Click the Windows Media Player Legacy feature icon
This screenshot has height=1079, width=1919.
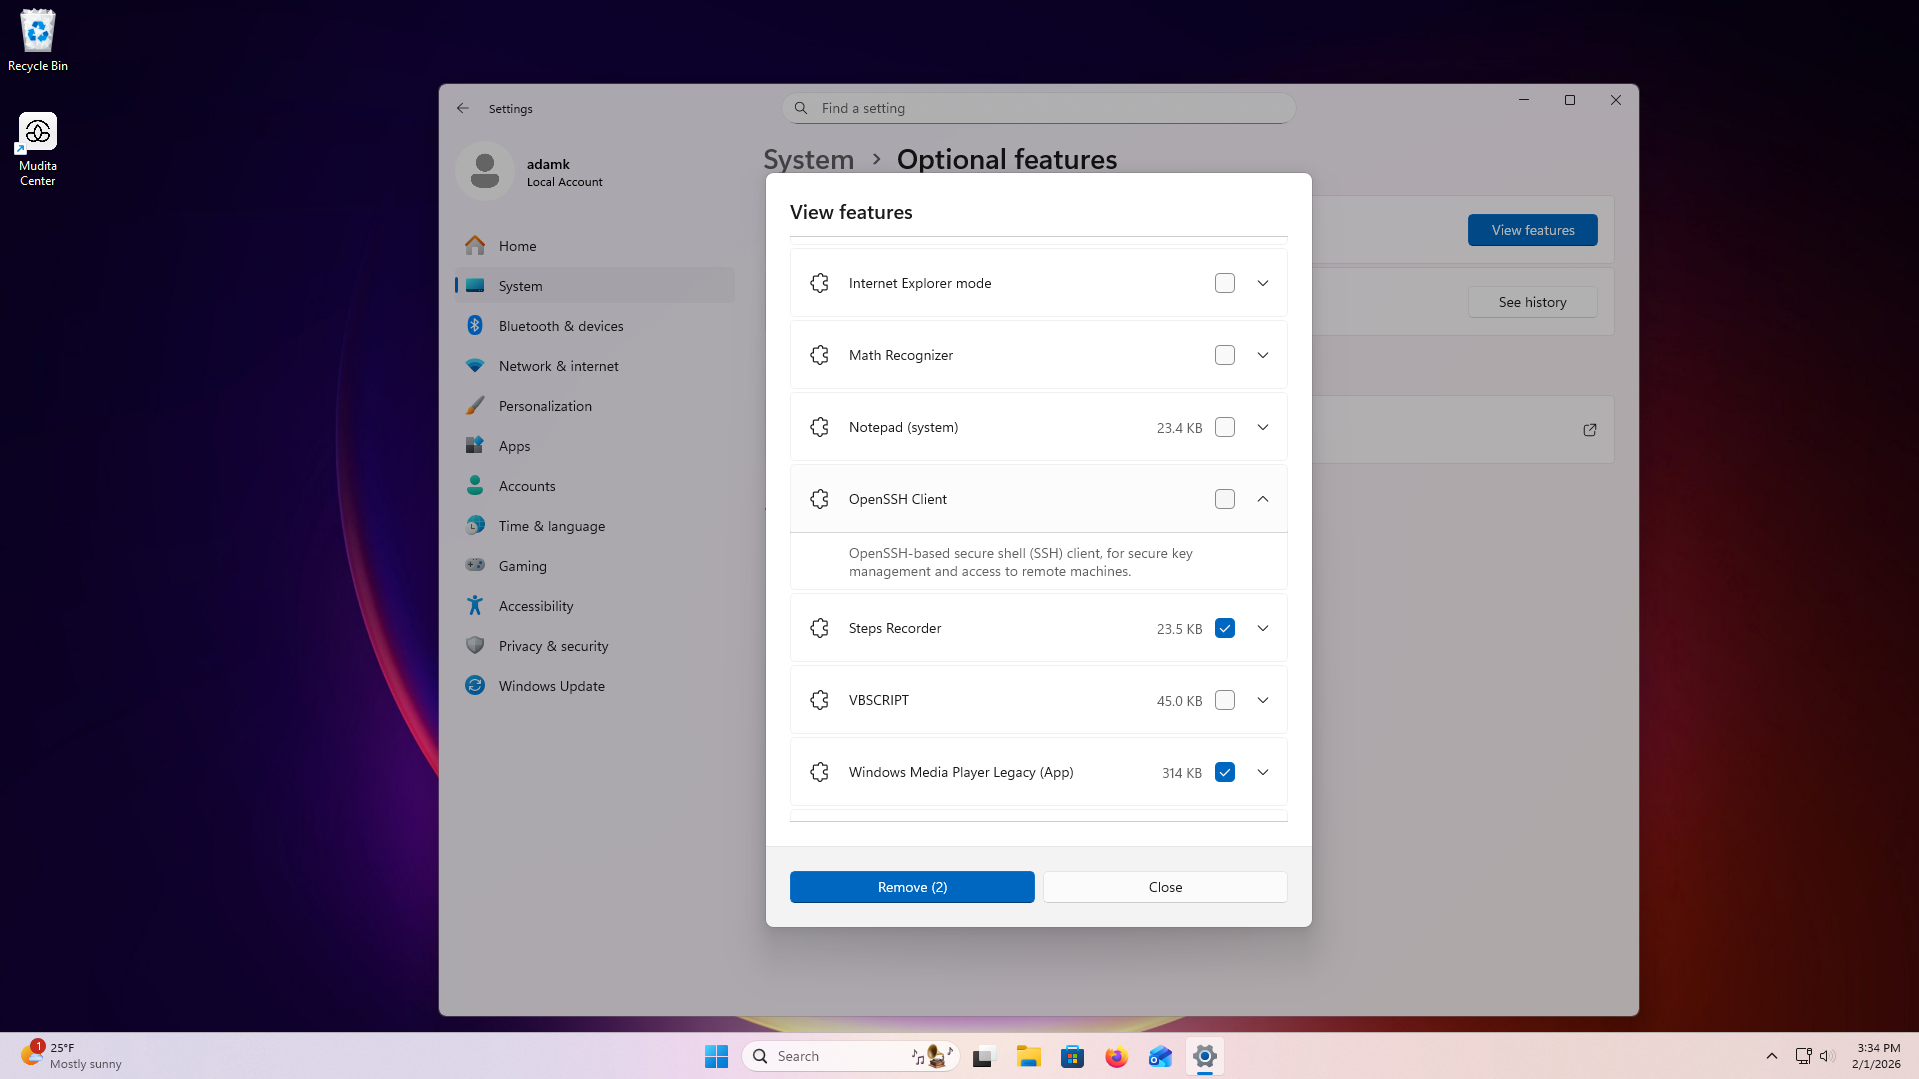point(820,772)
